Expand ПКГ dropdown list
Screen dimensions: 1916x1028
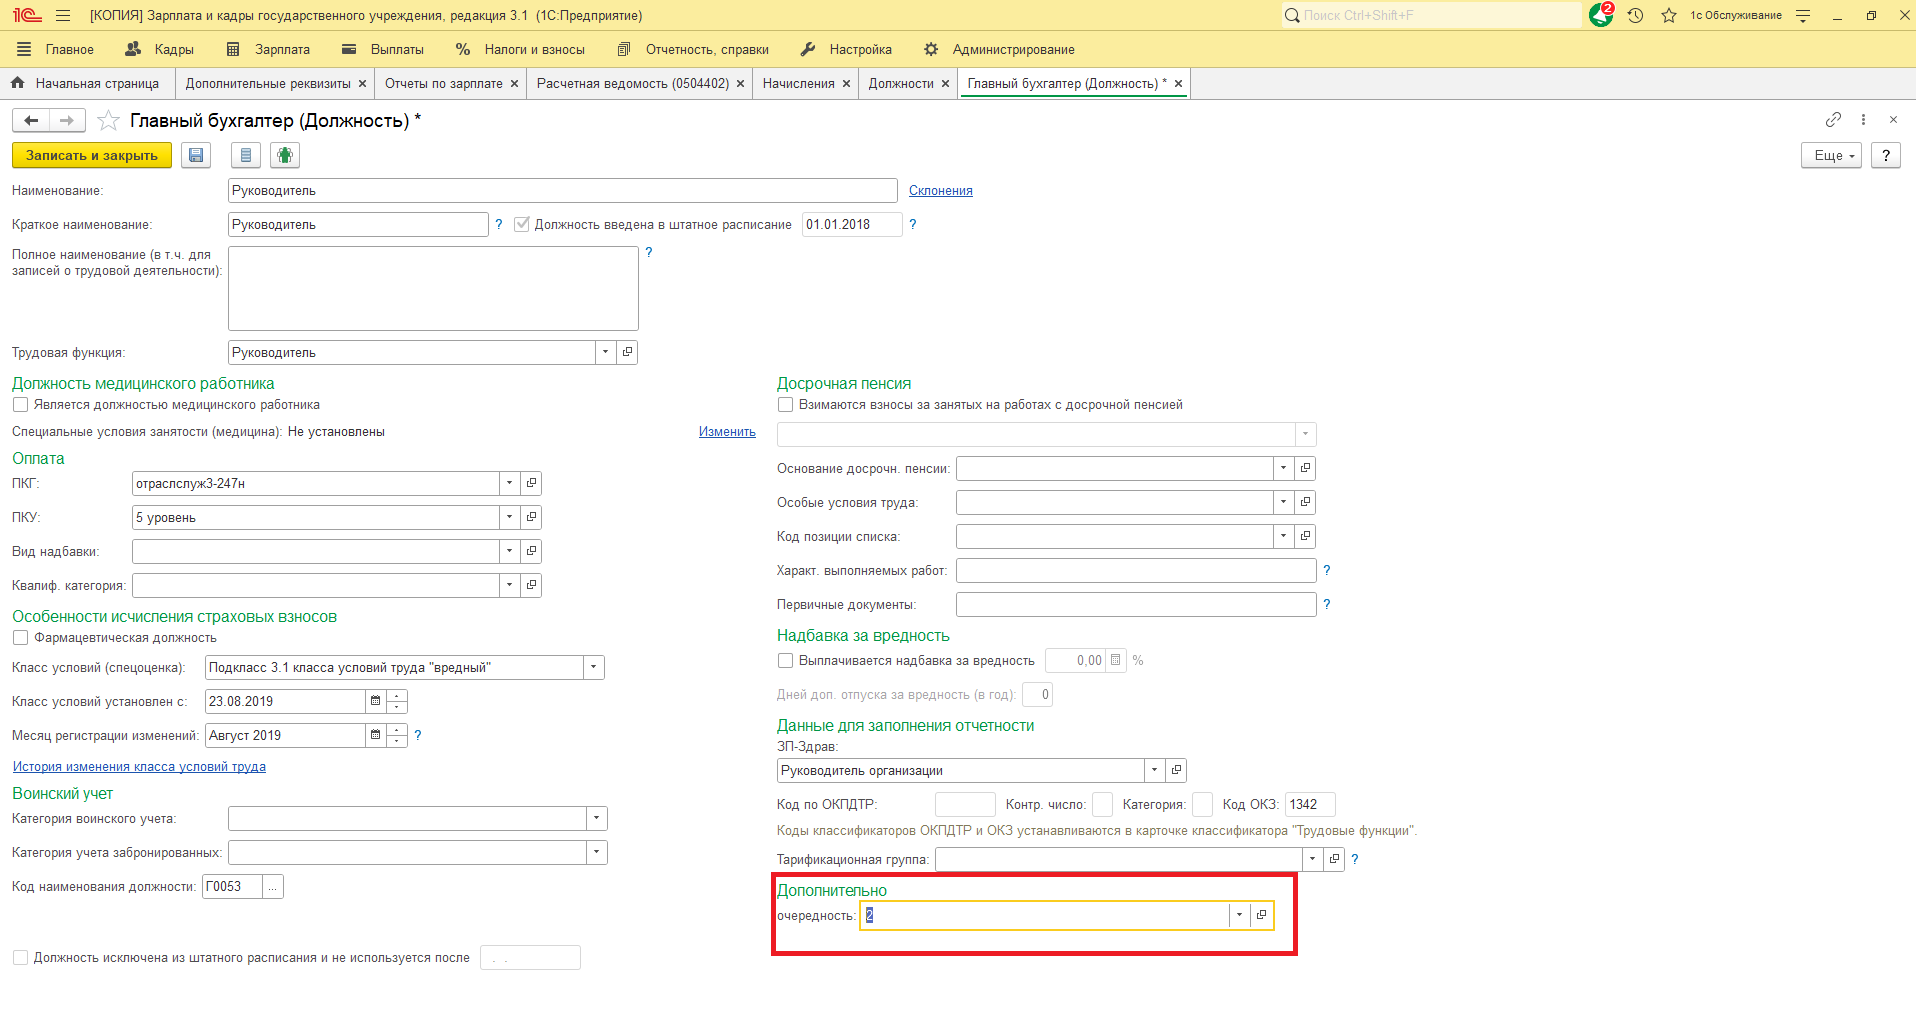pyautogui.click(x=509, y=483)
